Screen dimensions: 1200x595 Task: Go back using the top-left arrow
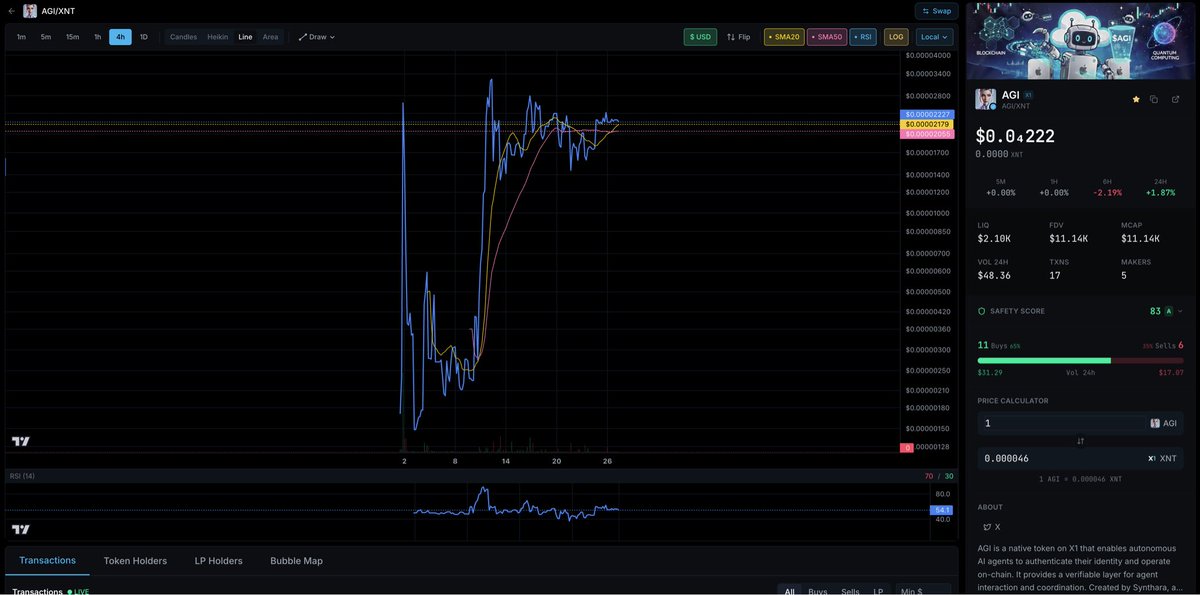click(11, 11)
